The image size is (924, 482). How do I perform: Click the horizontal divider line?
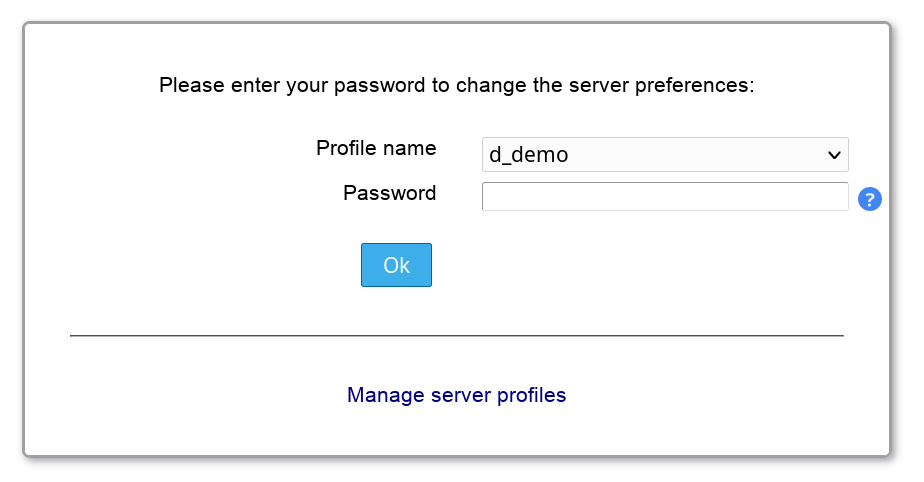456,336
